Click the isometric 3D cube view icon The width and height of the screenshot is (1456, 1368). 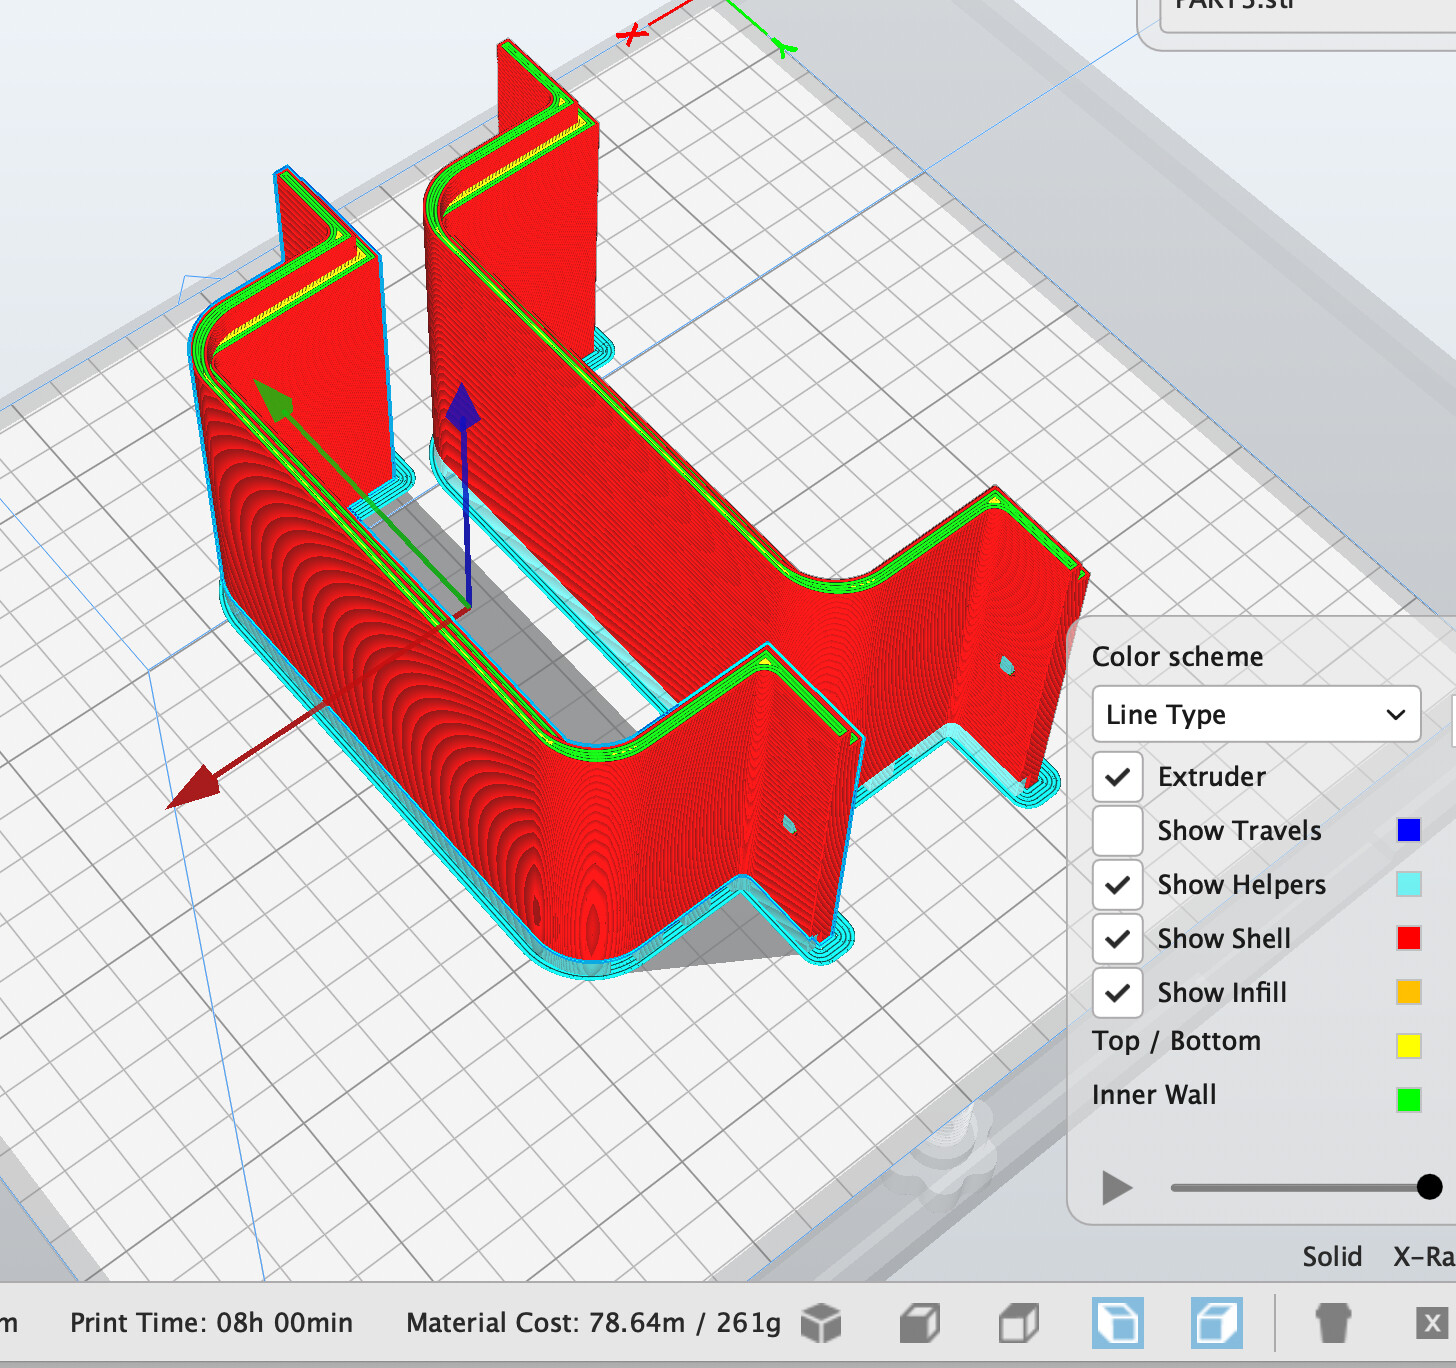pos(821,1323)
